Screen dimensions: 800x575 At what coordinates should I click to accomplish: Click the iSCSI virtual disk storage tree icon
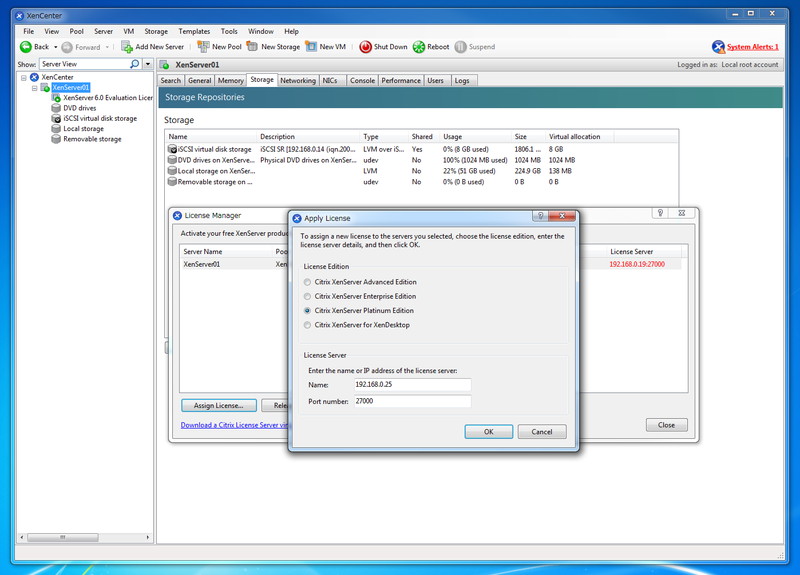(56, 118)
